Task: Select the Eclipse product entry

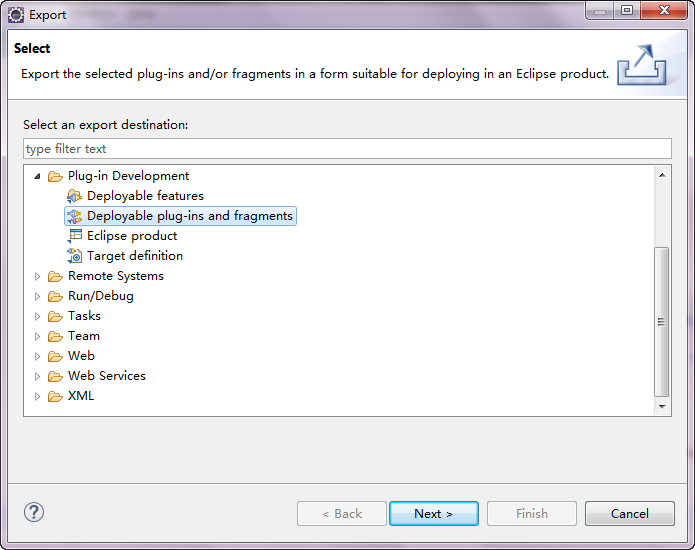Action: pyautogui.click(x=132, y=236)
